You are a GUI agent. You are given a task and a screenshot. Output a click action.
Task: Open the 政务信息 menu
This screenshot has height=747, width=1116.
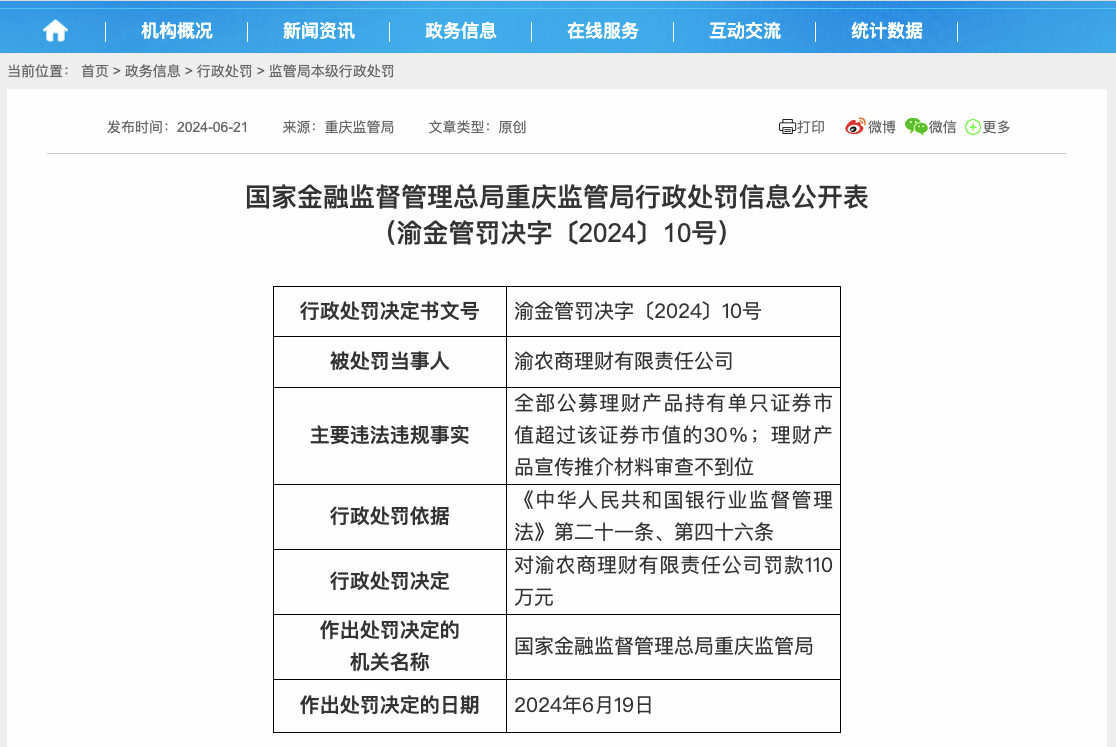(x=460, y=31)
